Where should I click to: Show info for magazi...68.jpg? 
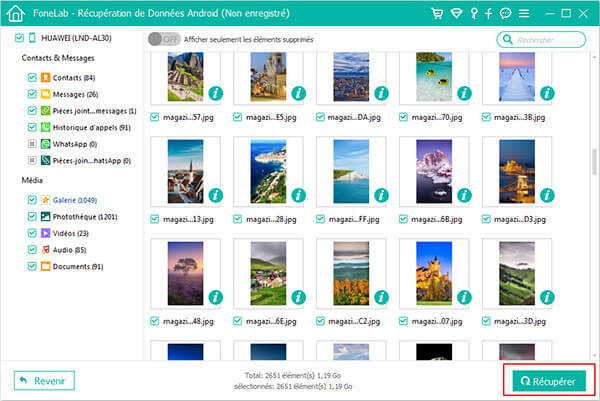point(464,195)
